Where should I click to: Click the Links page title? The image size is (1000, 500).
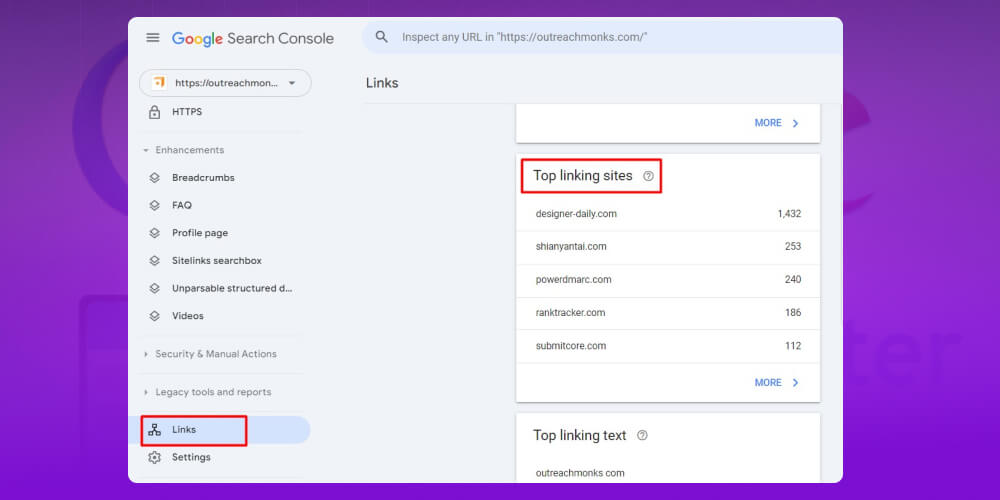pyautogui.click(x=382, y=83)
